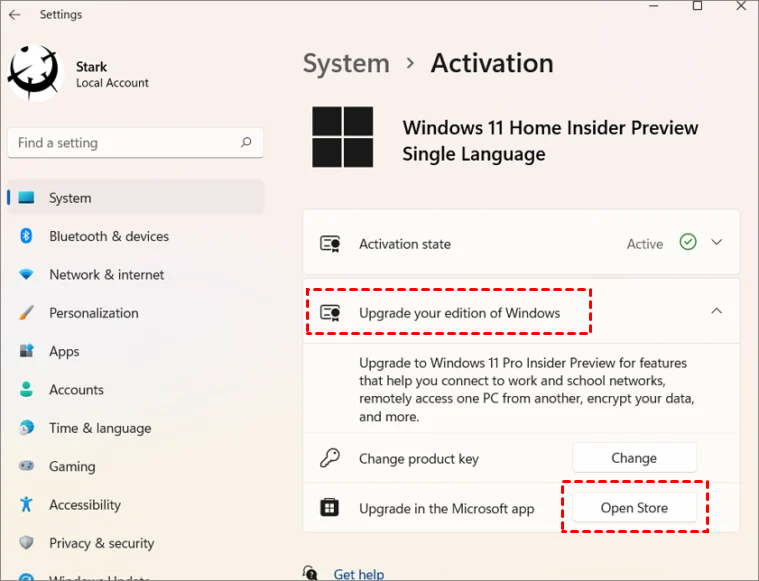
Task: Click the Stark profile avatar
Action: click(35, 73)
